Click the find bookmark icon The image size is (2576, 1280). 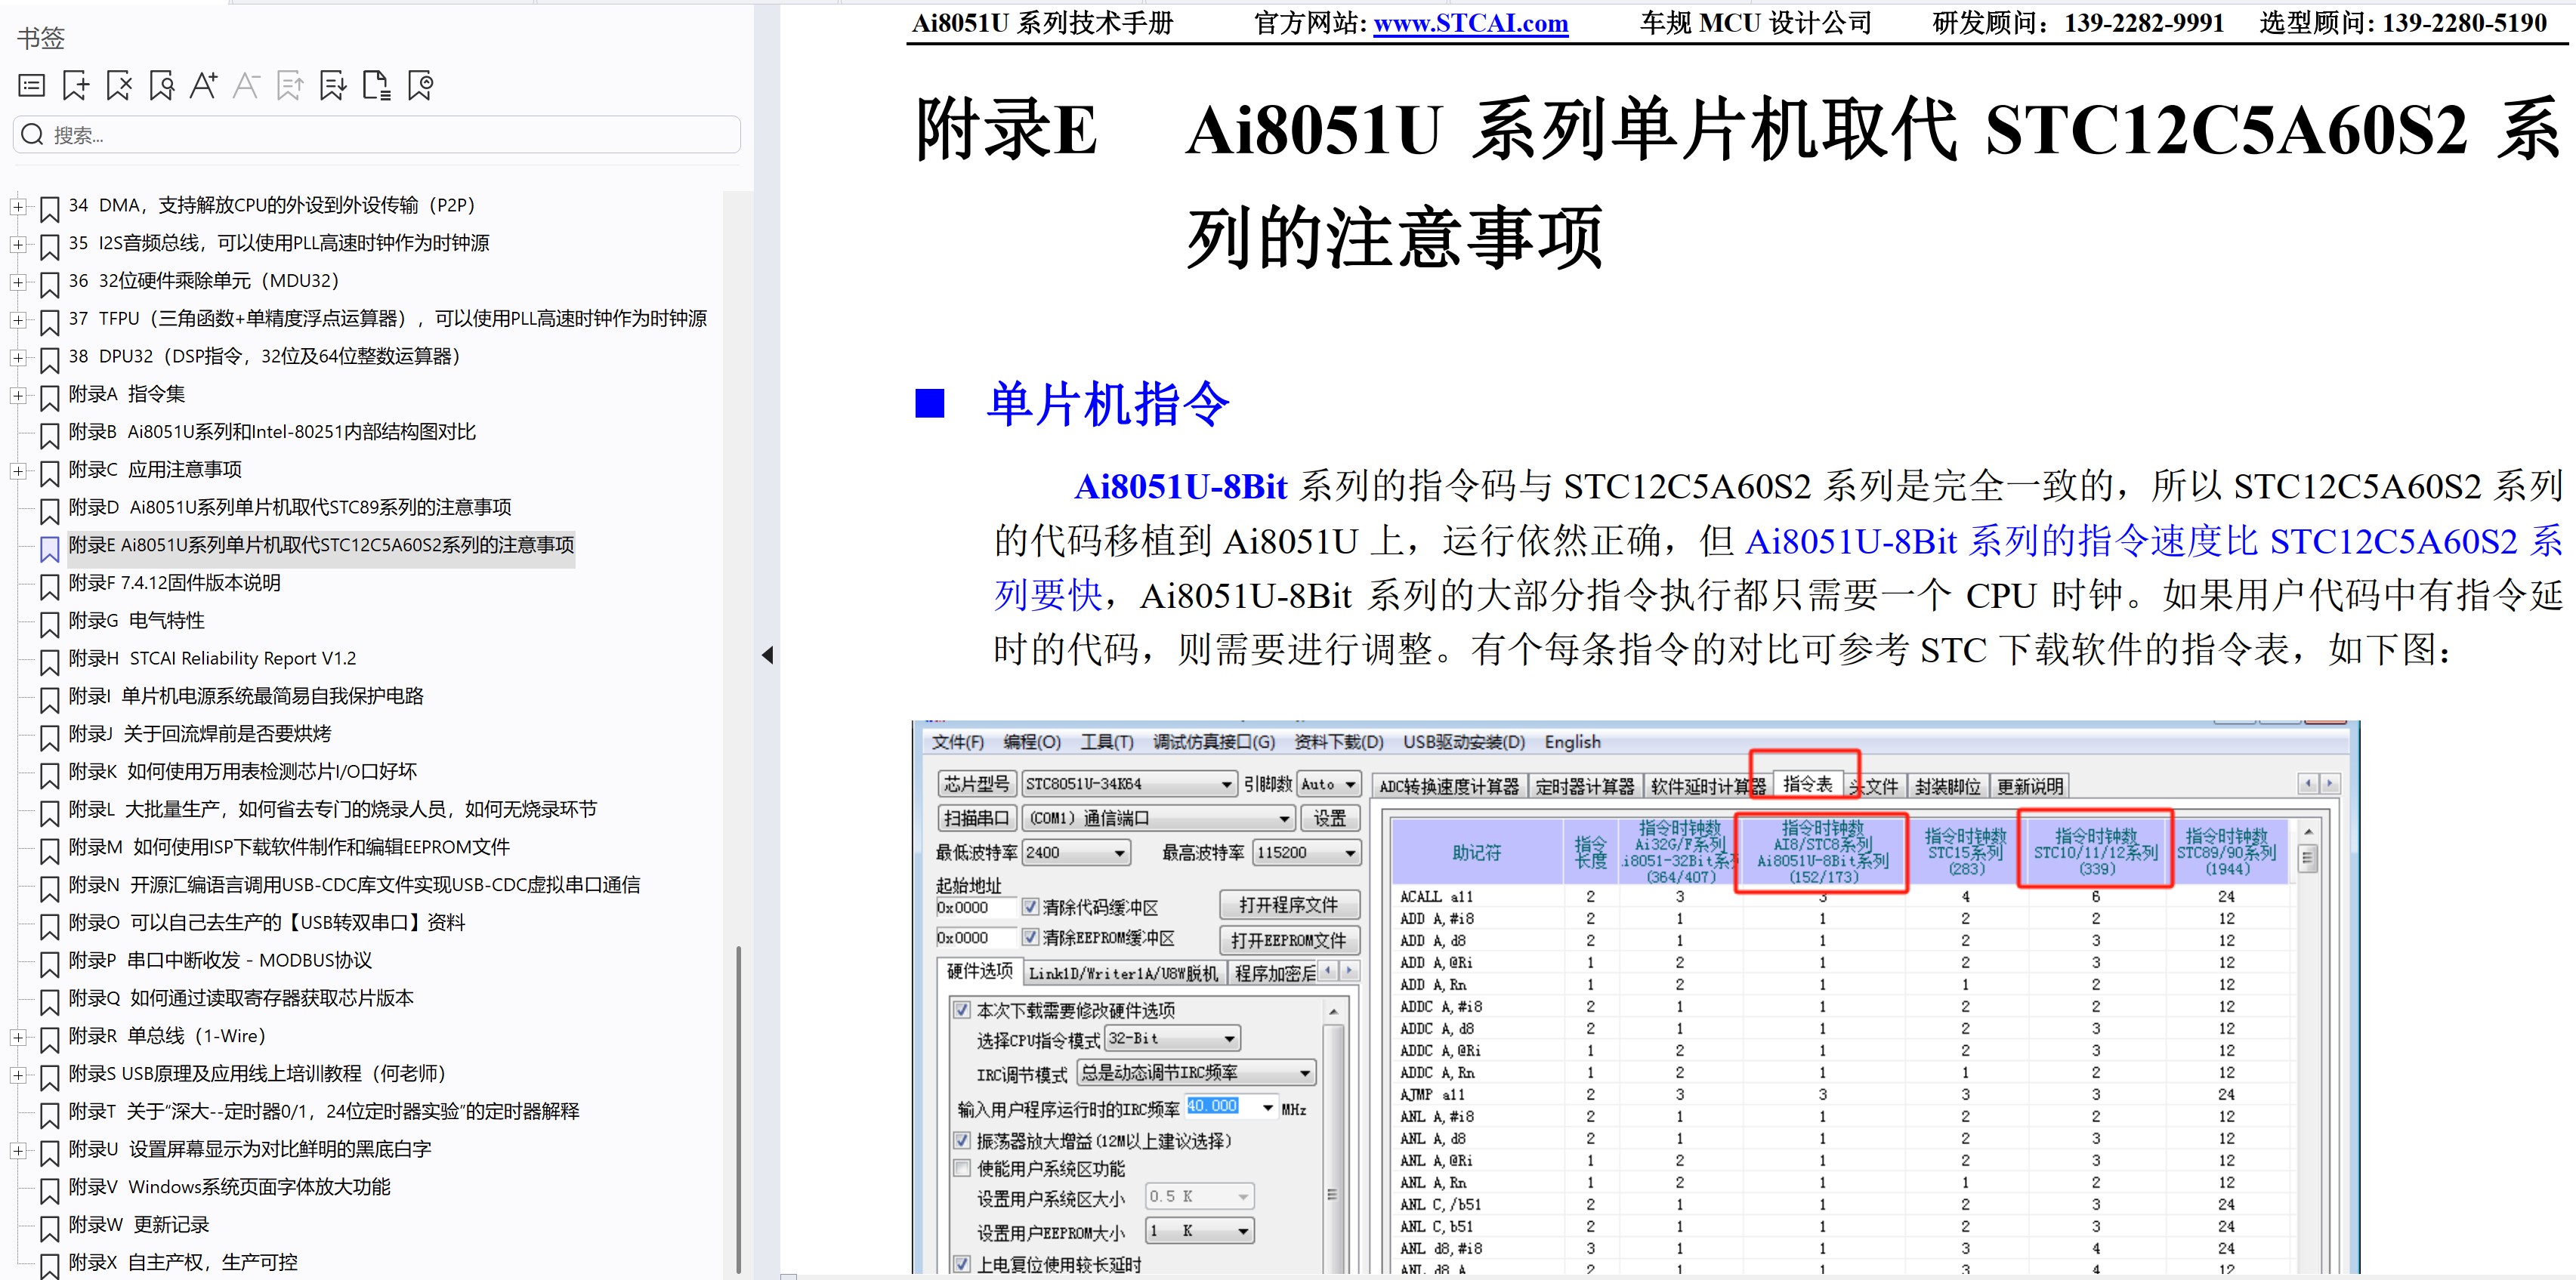161,86
